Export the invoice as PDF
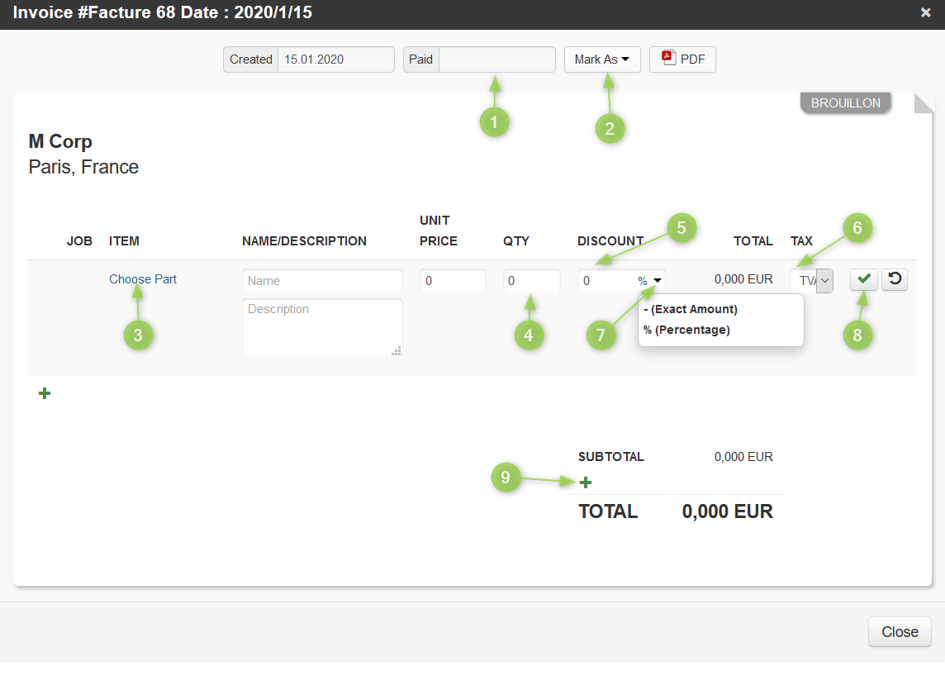Screen dimensions: 945x680 [682, 59]
